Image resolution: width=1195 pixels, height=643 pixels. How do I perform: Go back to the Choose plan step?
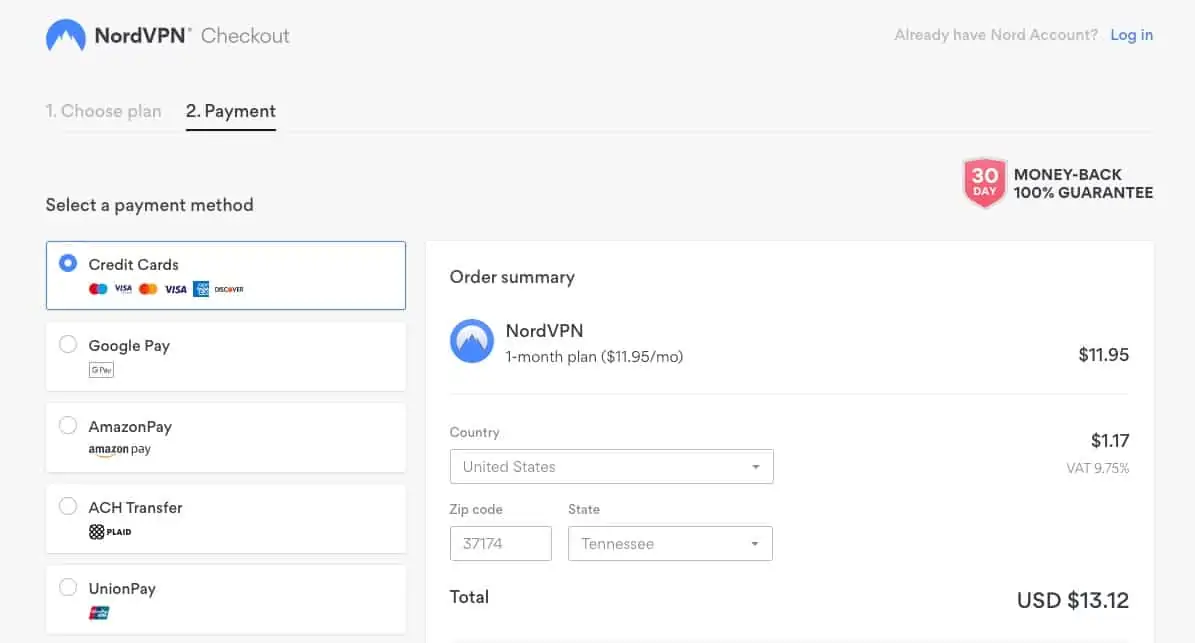click(103, 111)
